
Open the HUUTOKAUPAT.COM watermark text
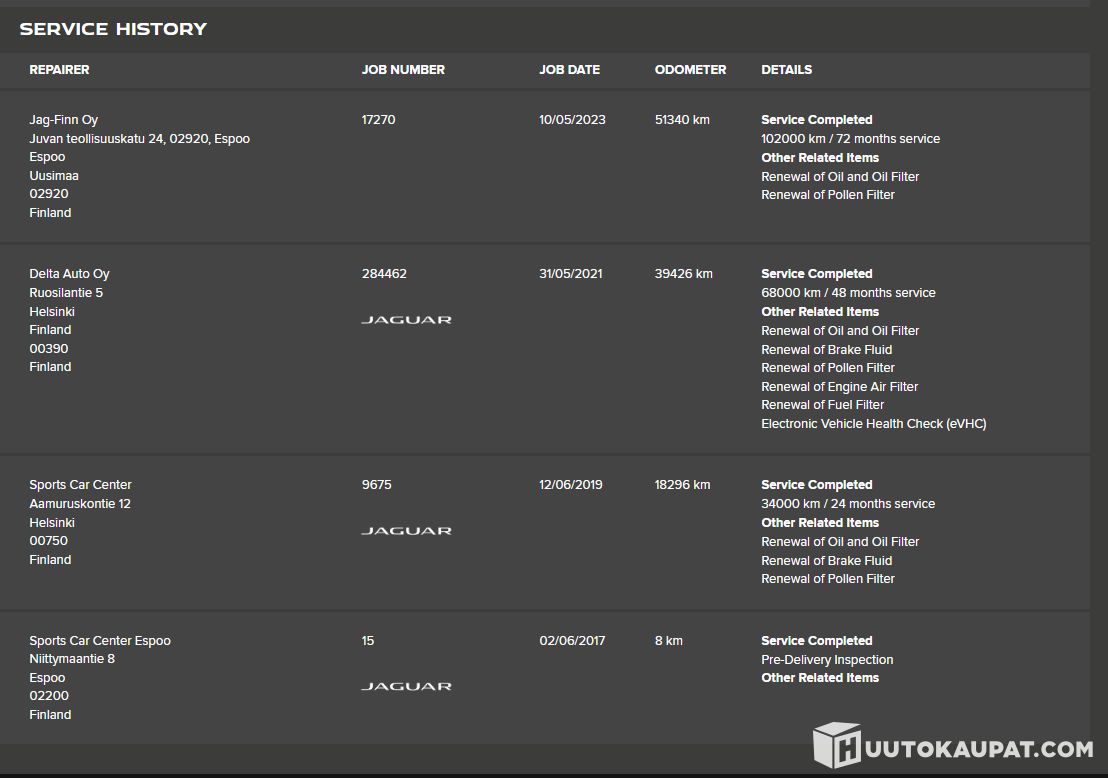pos(977,749)
